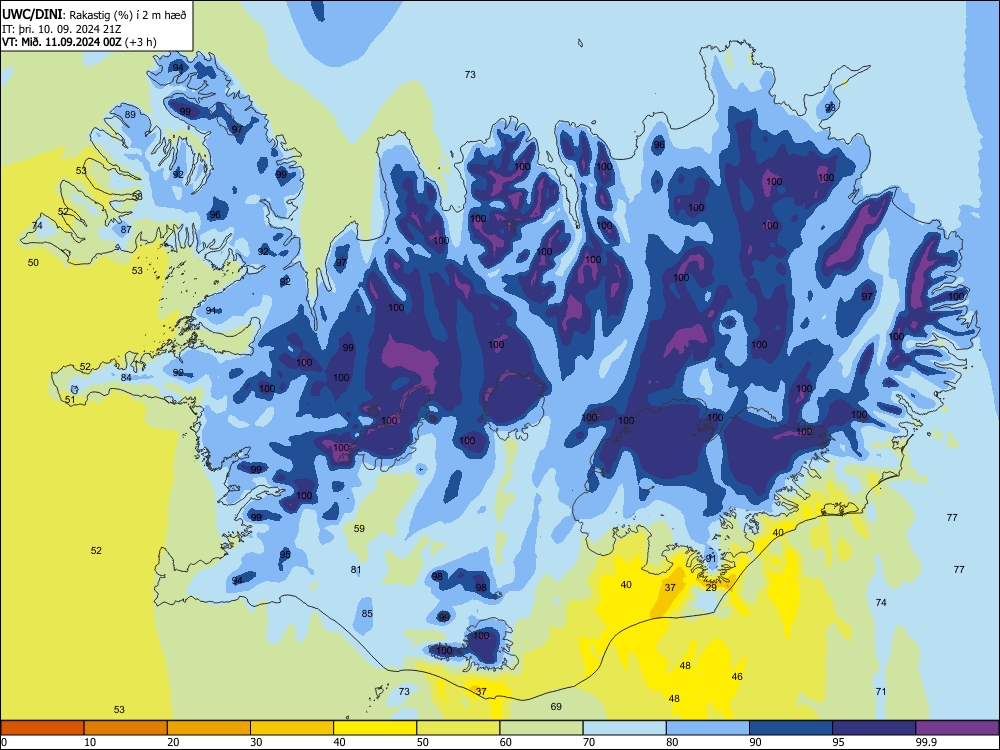Select the 20–30 legend color block
1000x750 pixels.
pyautogui.click(x=209, y=728)
